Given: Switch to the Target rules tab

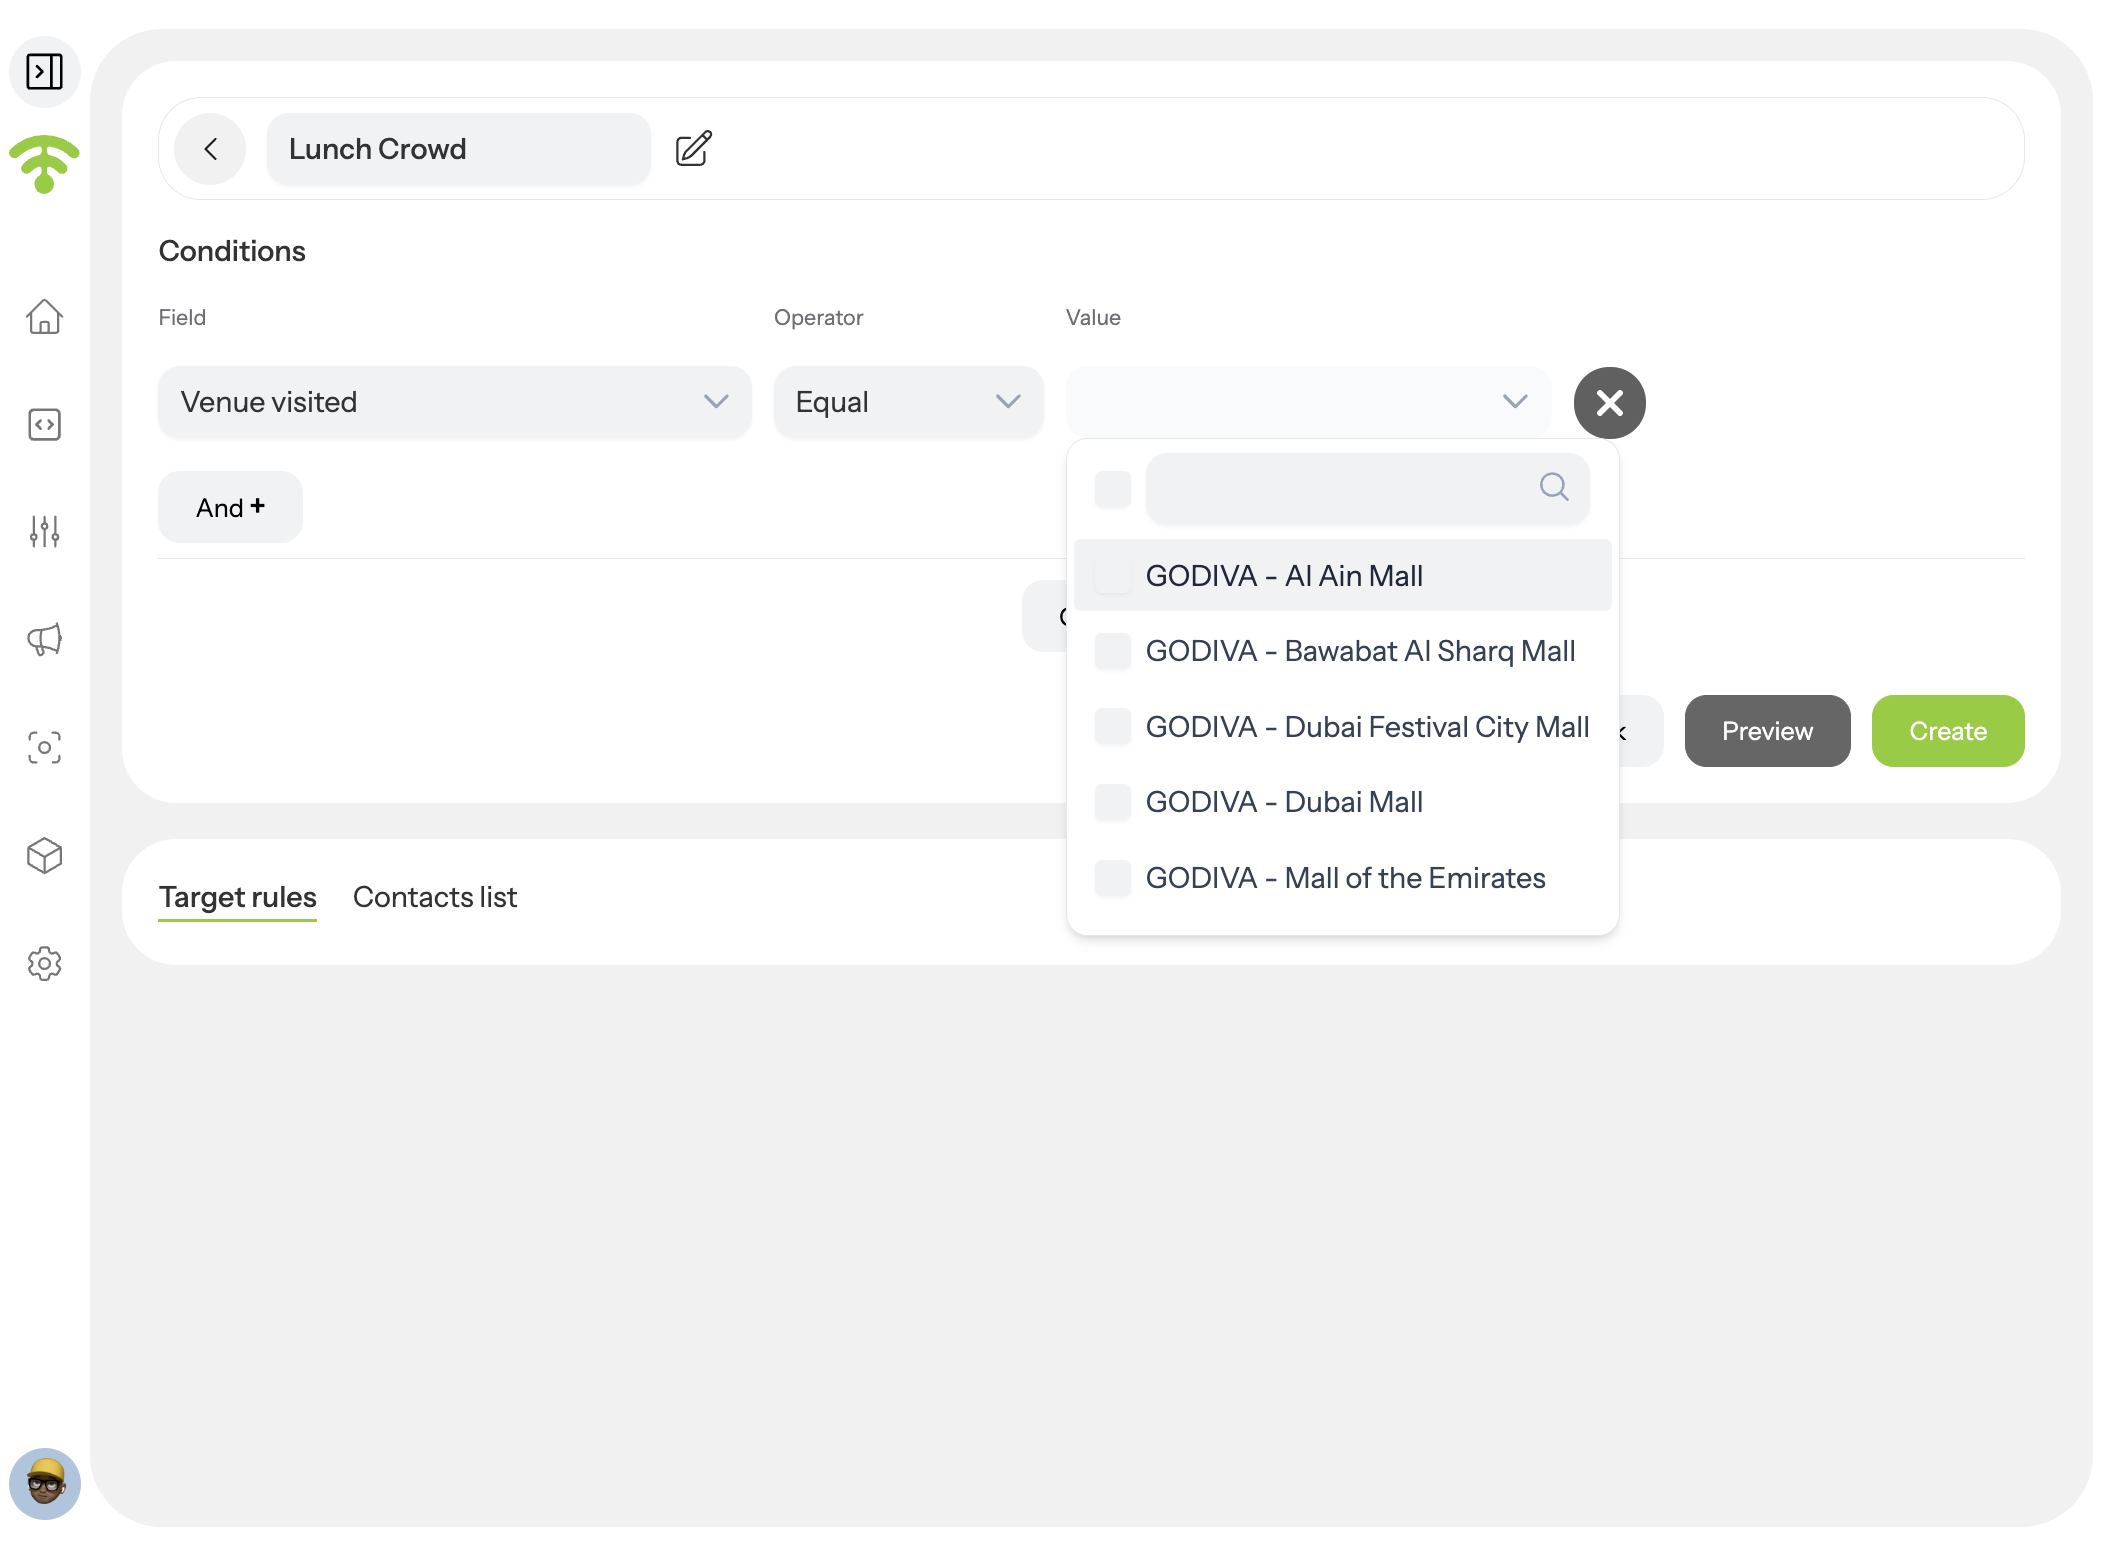Looking at the screenshot, I should [x=238, y=897].
